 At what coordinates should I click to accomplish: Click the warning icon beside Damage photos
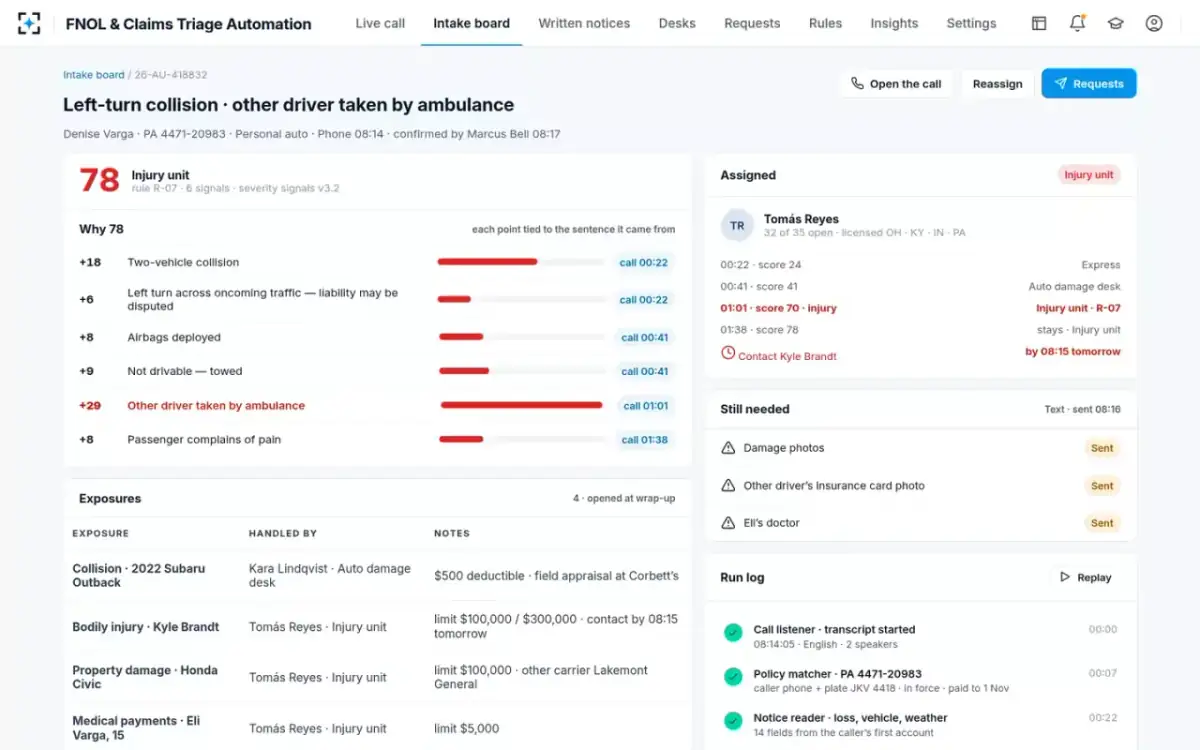728,448
